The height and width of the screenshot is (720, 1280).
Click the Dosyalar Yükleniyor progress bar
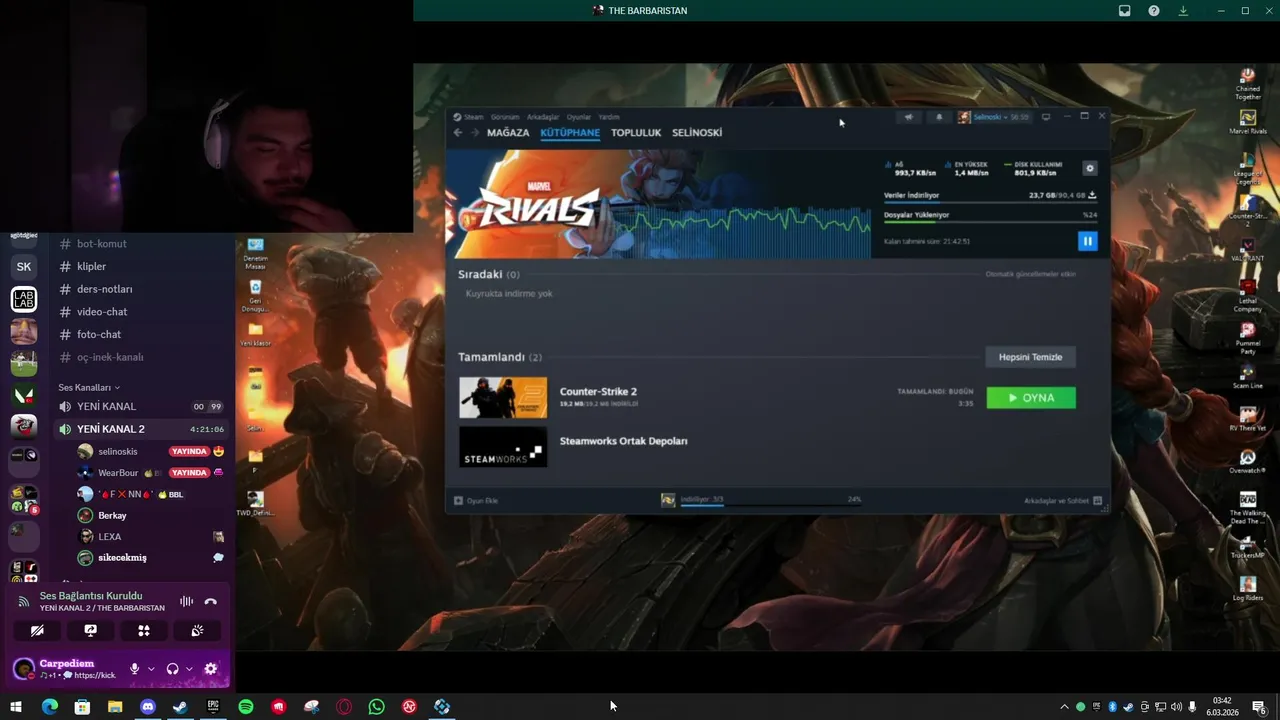coord(990,222)
